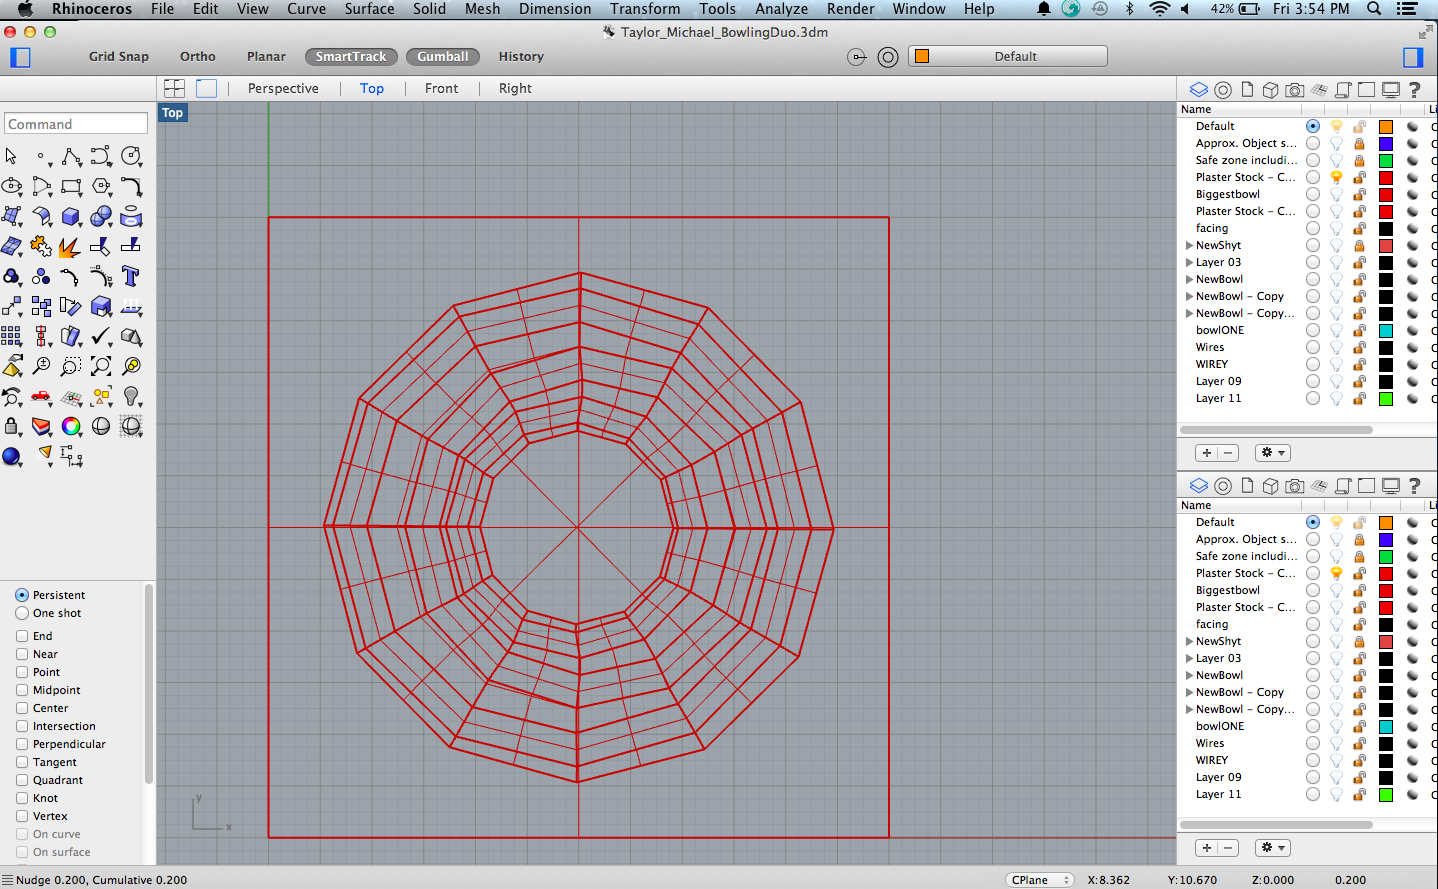This screenshot has width=1438, height=889.
Task: Expand NewBowl - Copy layer in upper panel
Action: point(1189,296)
